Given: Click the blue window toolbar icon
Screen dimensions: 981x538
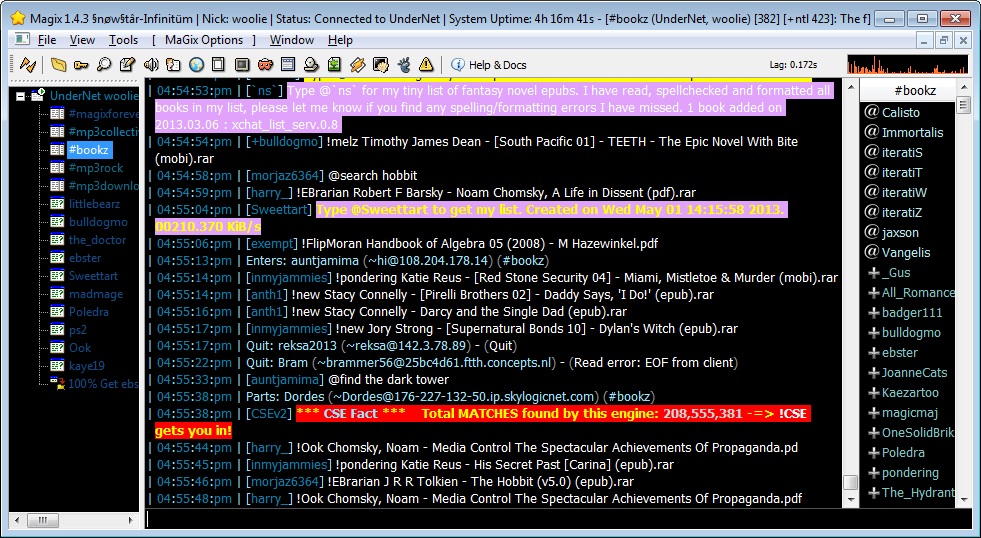Looking at the screenshot, I should coord(288,64).
